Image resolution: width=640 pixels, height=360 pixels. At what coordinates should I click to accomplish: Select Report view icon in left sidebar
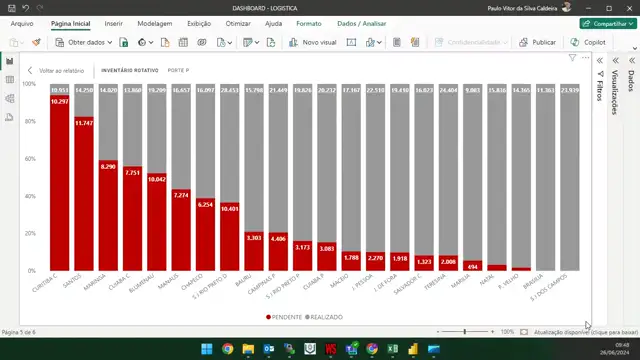click(x=9, y=61)
